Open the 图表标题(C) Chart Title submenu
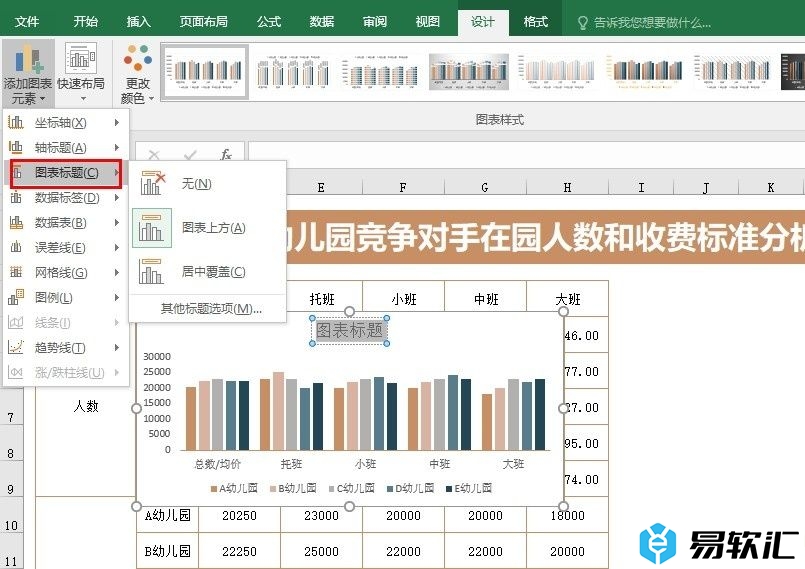Viewport: 805px width, 569px height. (66, 173)
